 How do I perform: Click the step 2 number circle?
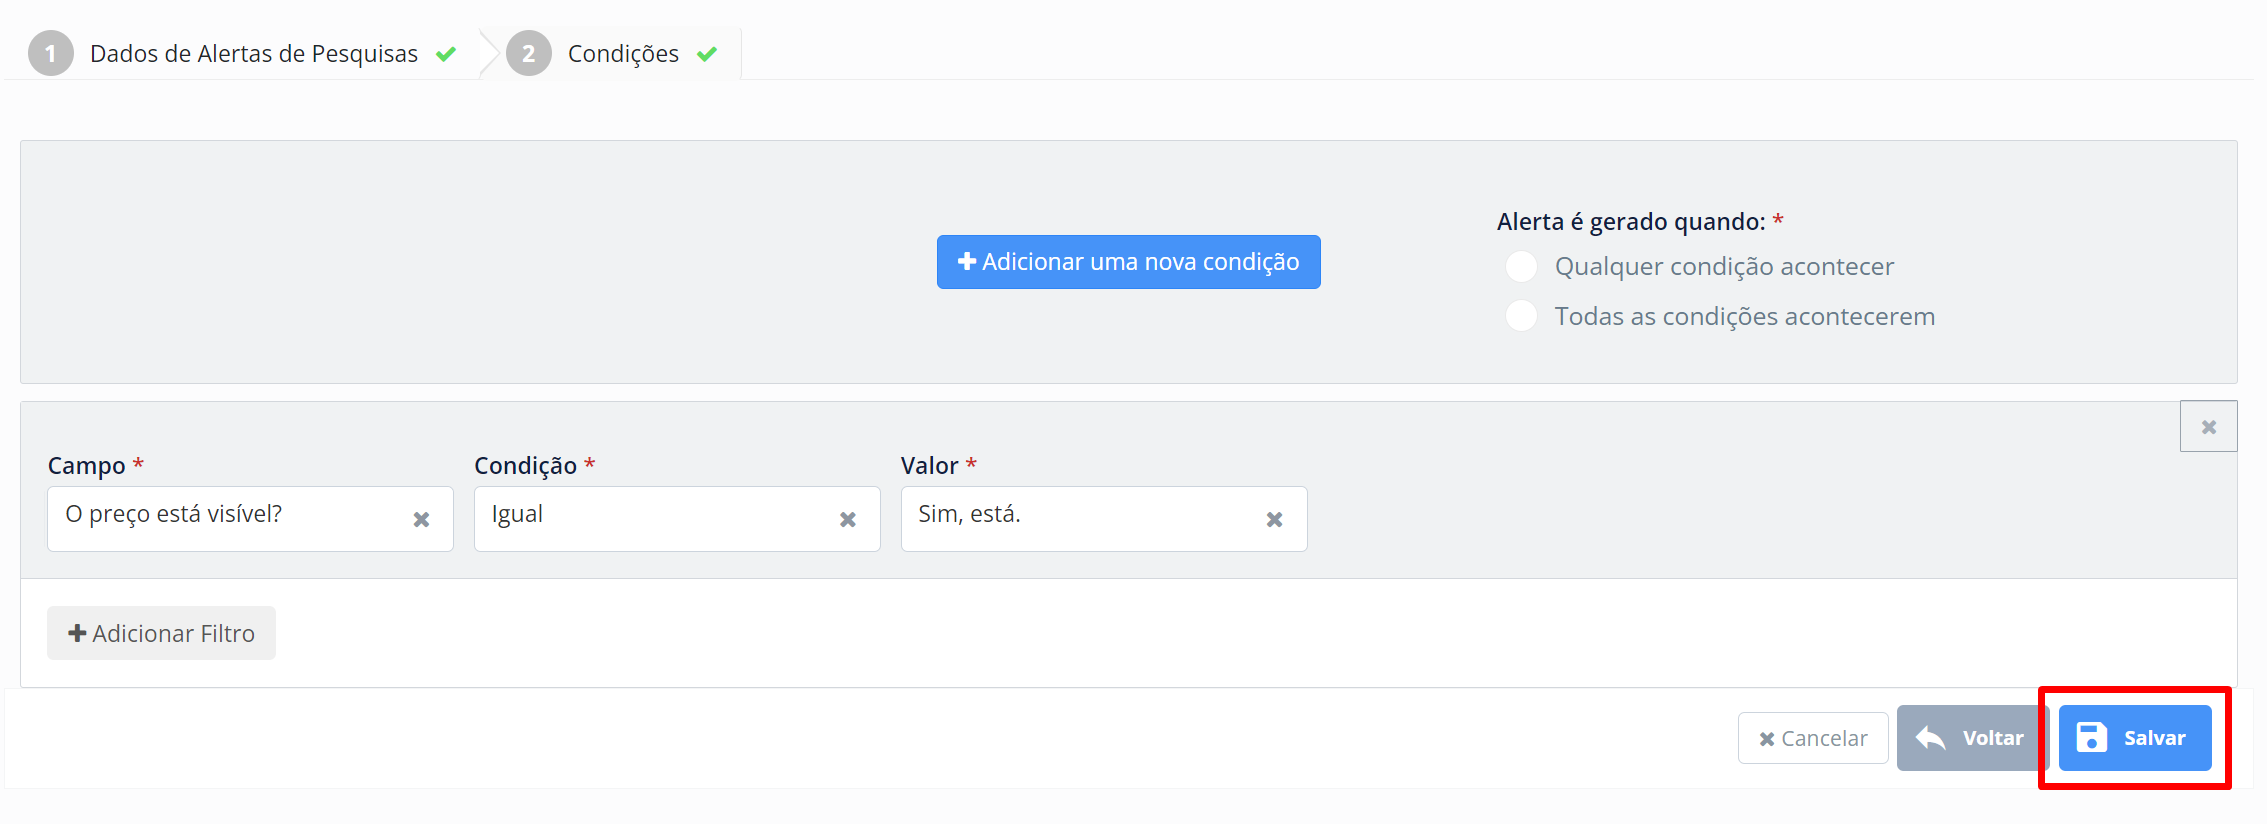click(x=529, y=54)
